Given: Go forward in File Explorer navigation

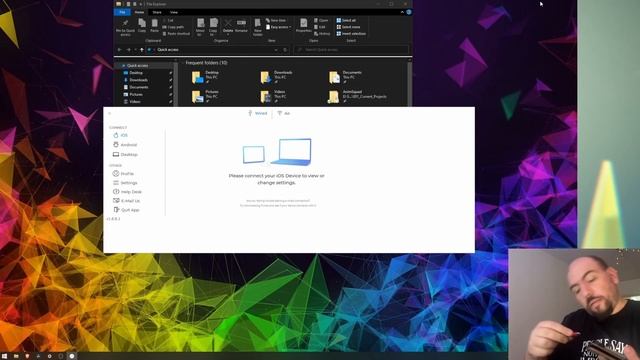Looking at the screenshot, I should pos(128,50).
